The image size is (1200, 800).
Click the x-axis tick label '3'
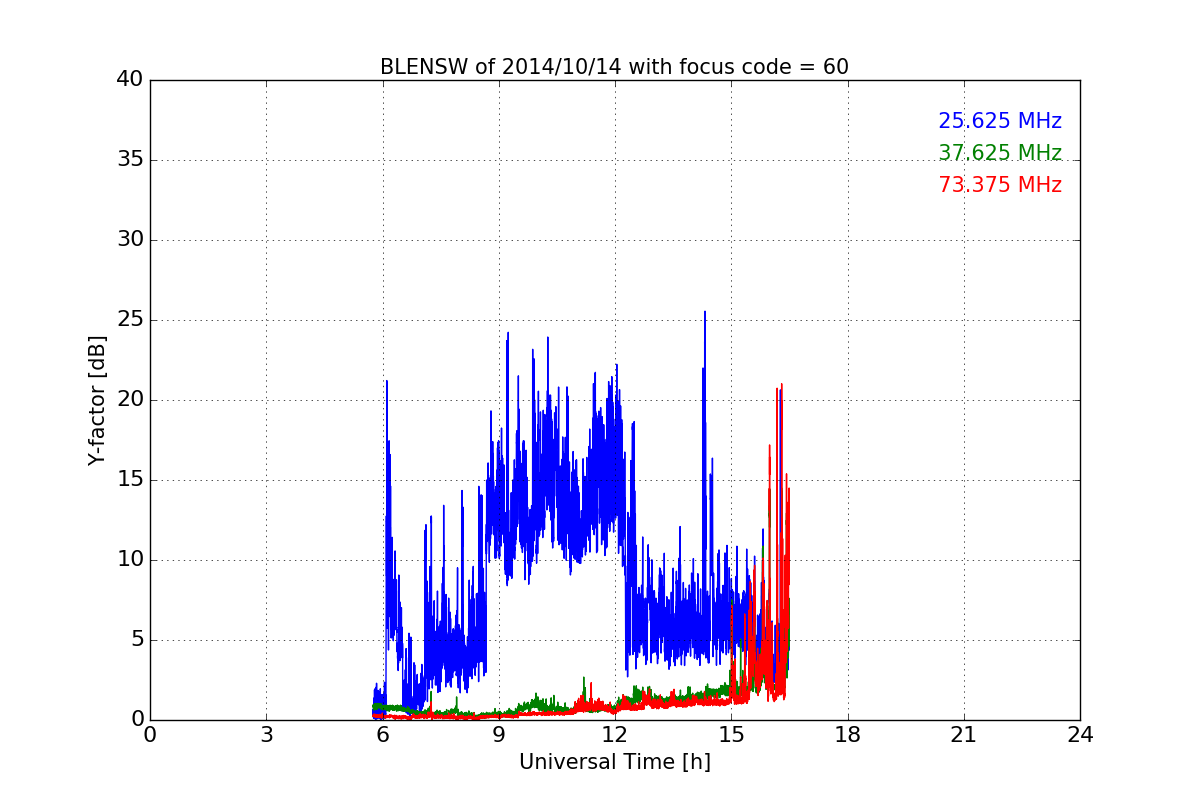point(266,735)
